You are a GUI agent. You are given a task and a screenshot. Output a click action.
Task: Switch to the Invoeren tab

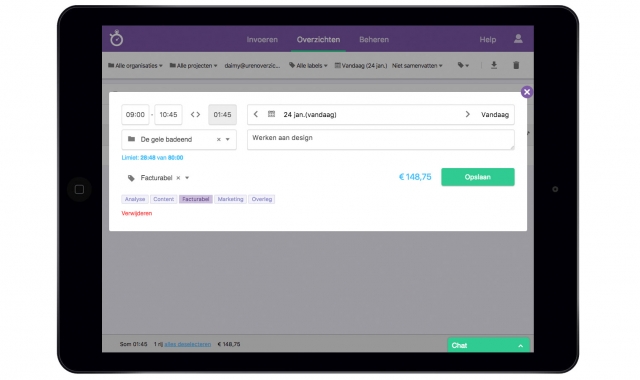(x=262, y=40)
